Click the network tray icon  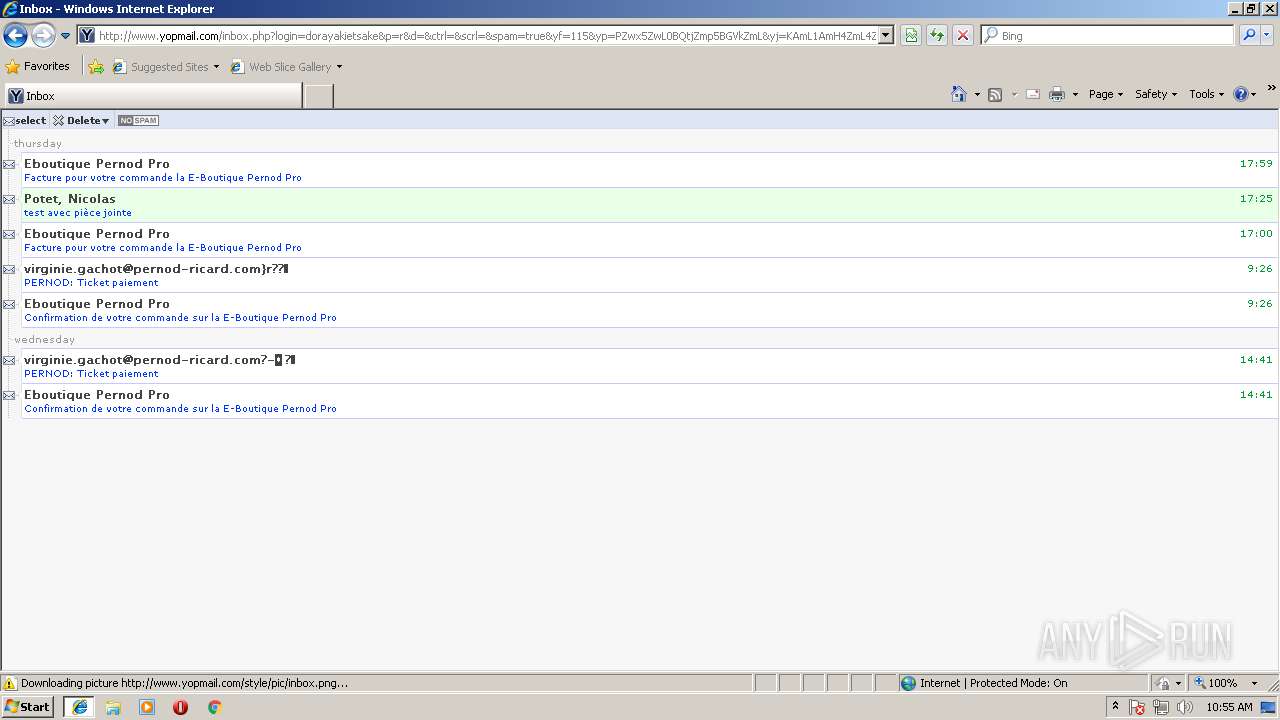click(1161, 707)
